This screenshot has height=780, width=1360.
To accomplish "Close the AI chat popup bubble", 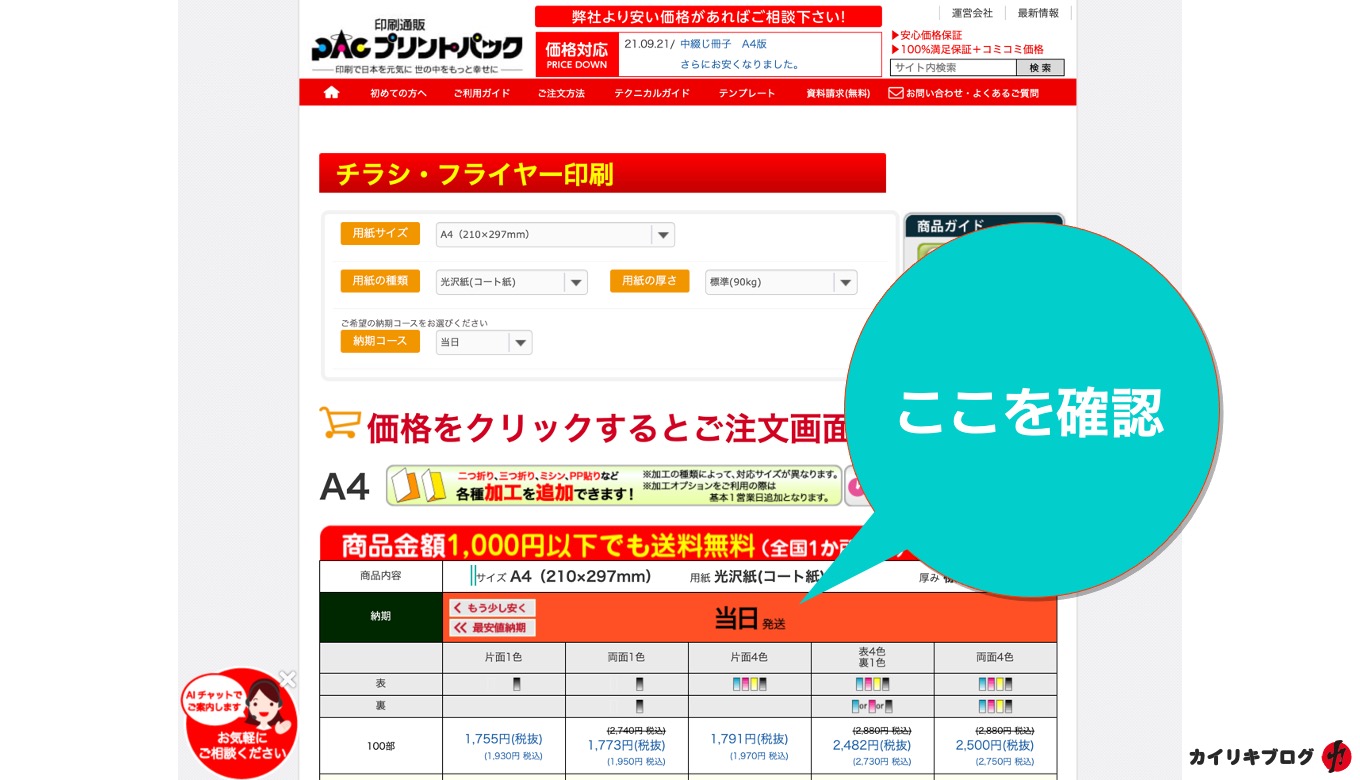I will tap(287, 680).
